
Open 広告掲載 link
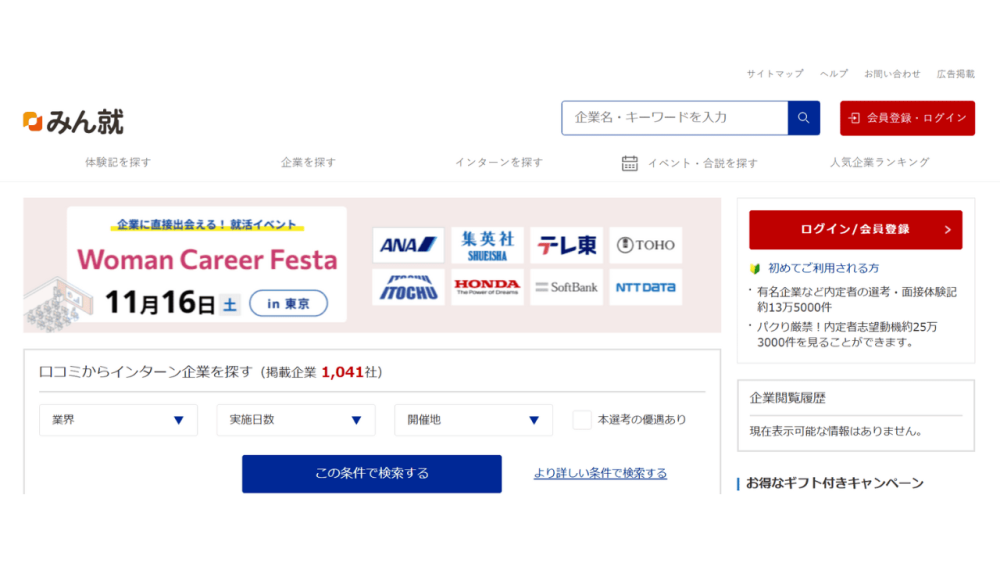point(955,74)
